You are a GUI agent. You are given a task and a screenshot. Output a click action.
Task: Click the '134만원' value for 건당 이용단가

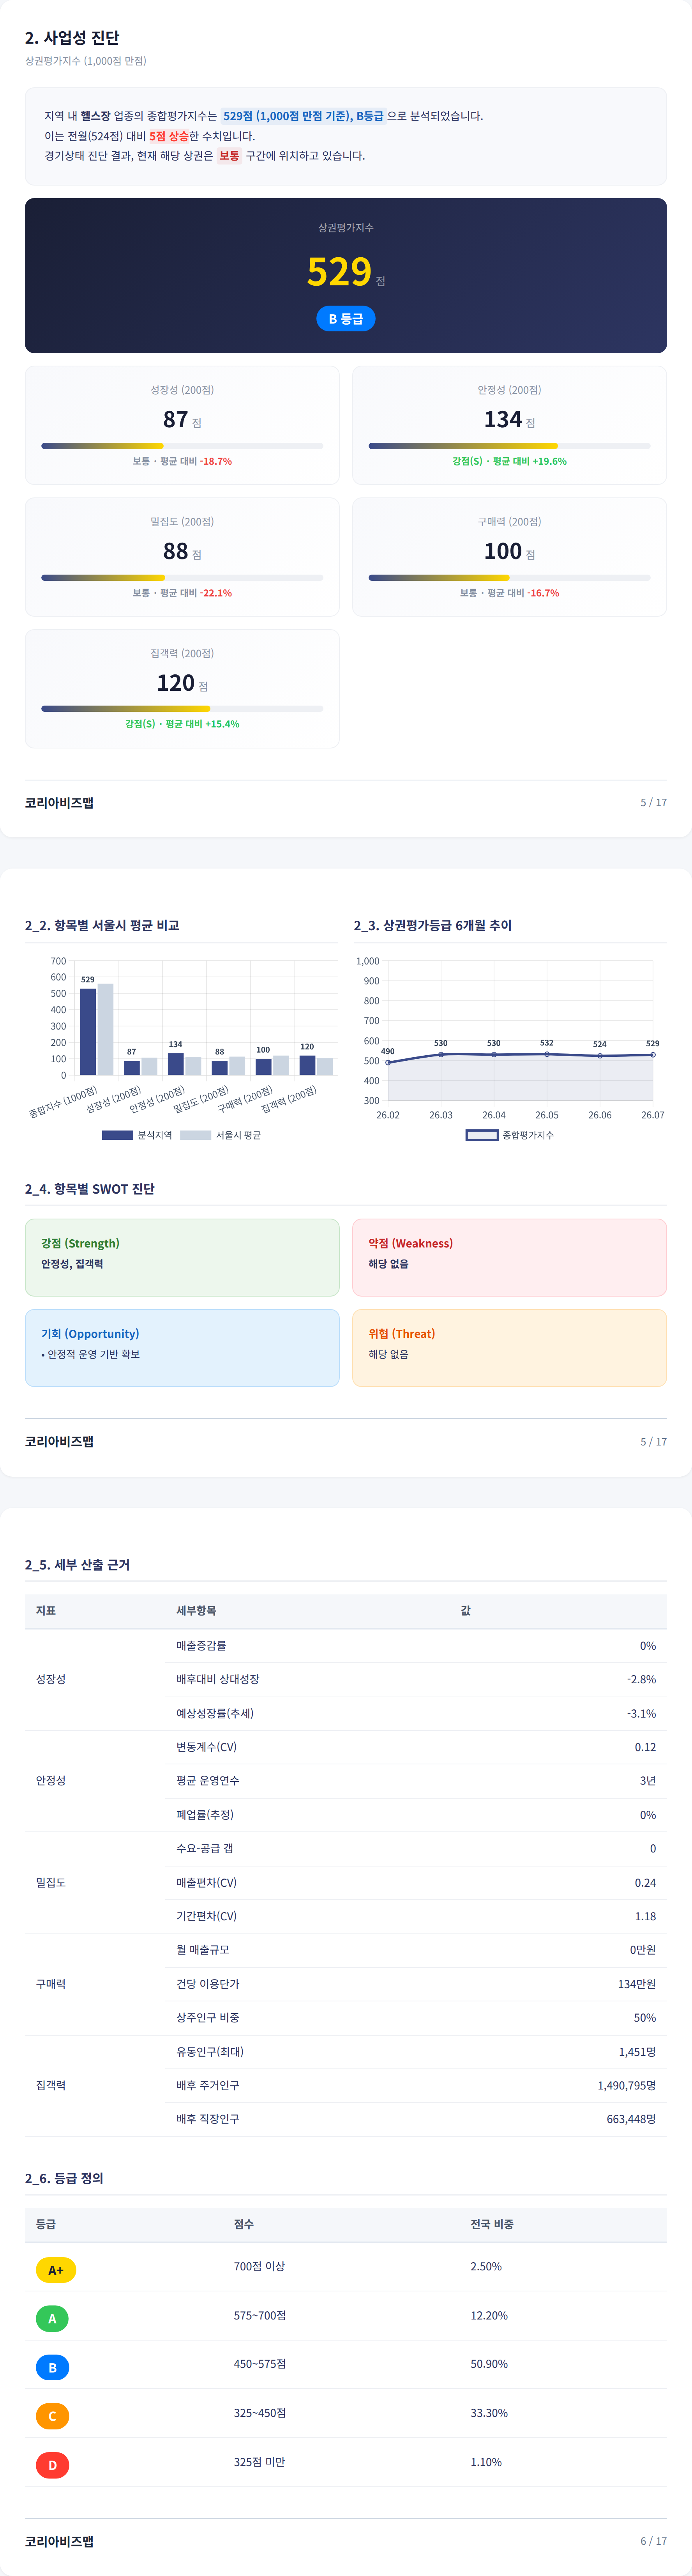[x=637, y=1984]
